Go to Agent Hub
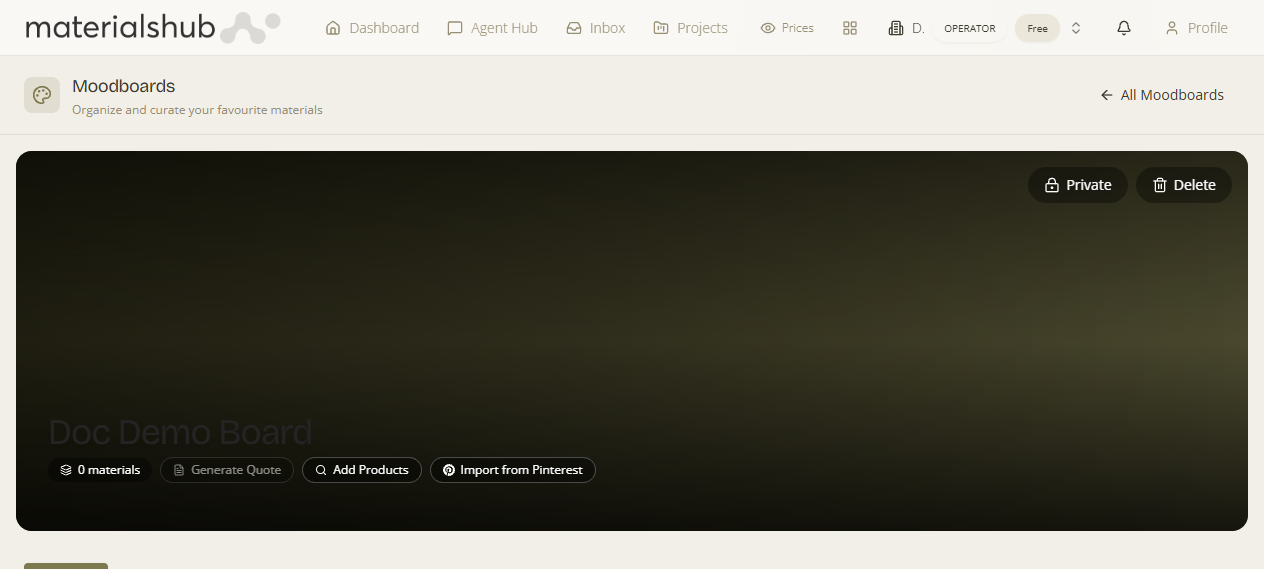1264x569 pixels. 493,28
